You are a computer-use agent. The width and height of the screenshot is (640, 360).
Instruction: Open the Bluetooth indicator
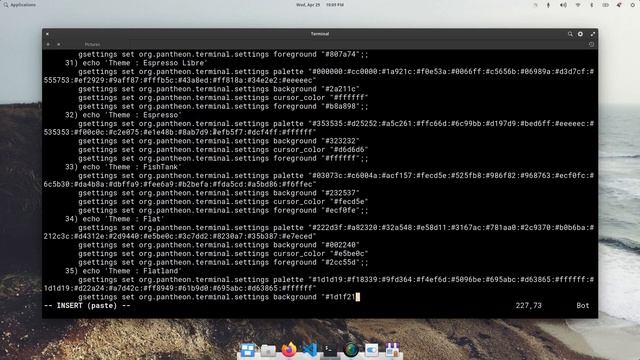pos(591,5)
